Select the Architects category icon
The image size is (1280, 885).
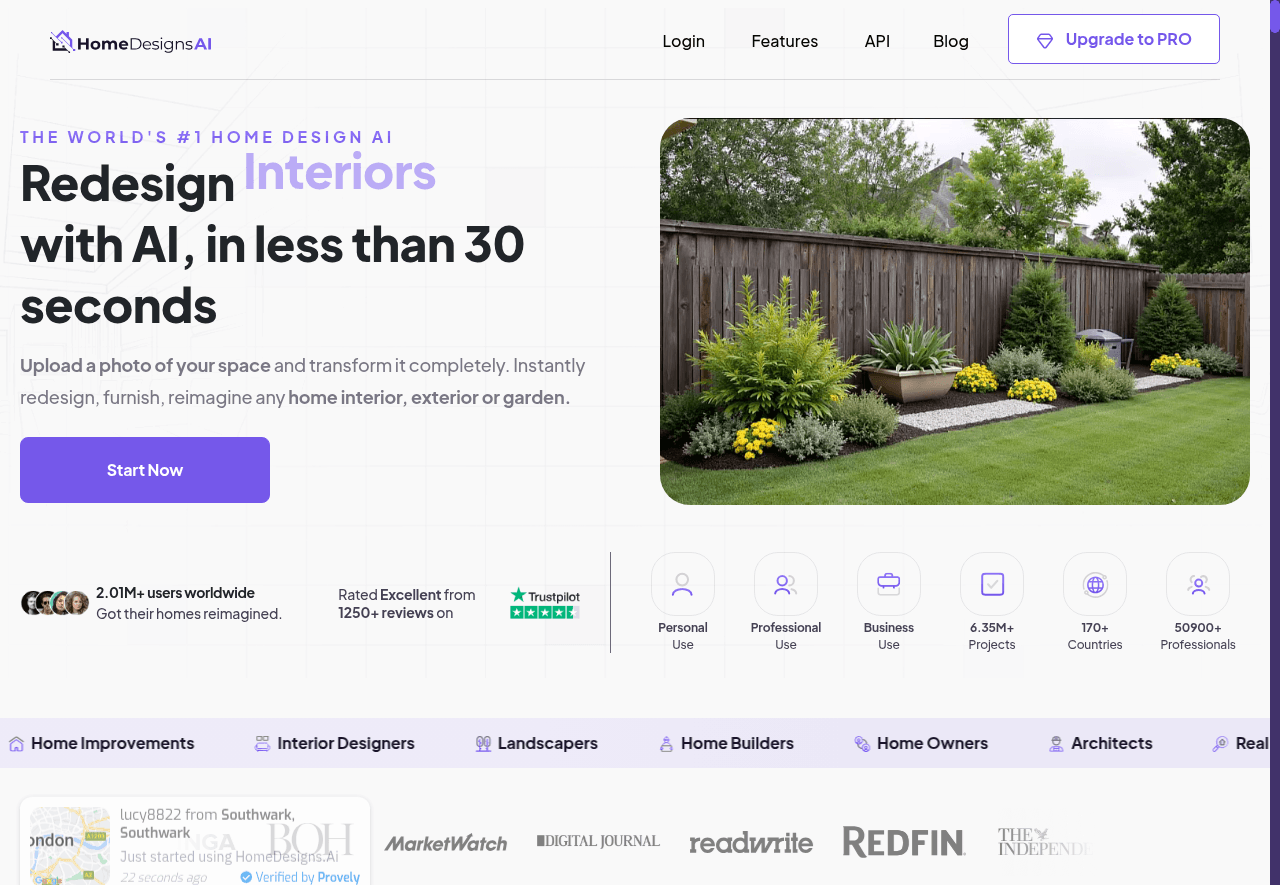1056,743
